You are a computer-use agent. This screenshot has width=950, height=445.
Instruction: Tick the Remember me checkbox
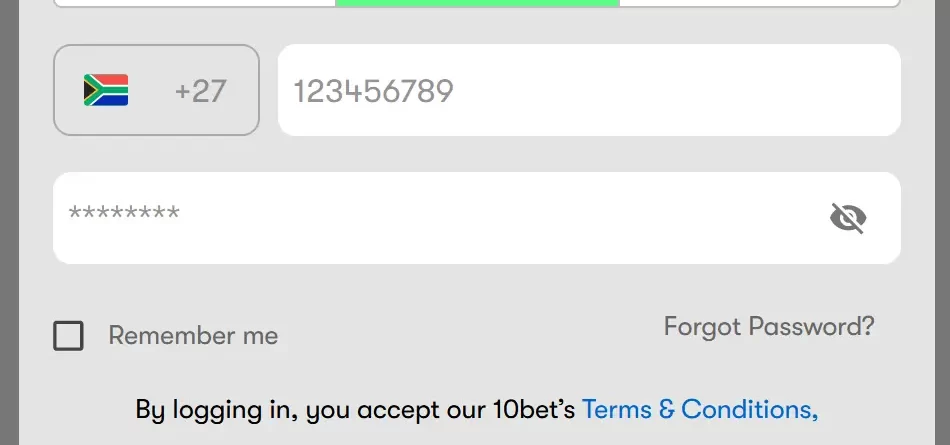(68, 336)
